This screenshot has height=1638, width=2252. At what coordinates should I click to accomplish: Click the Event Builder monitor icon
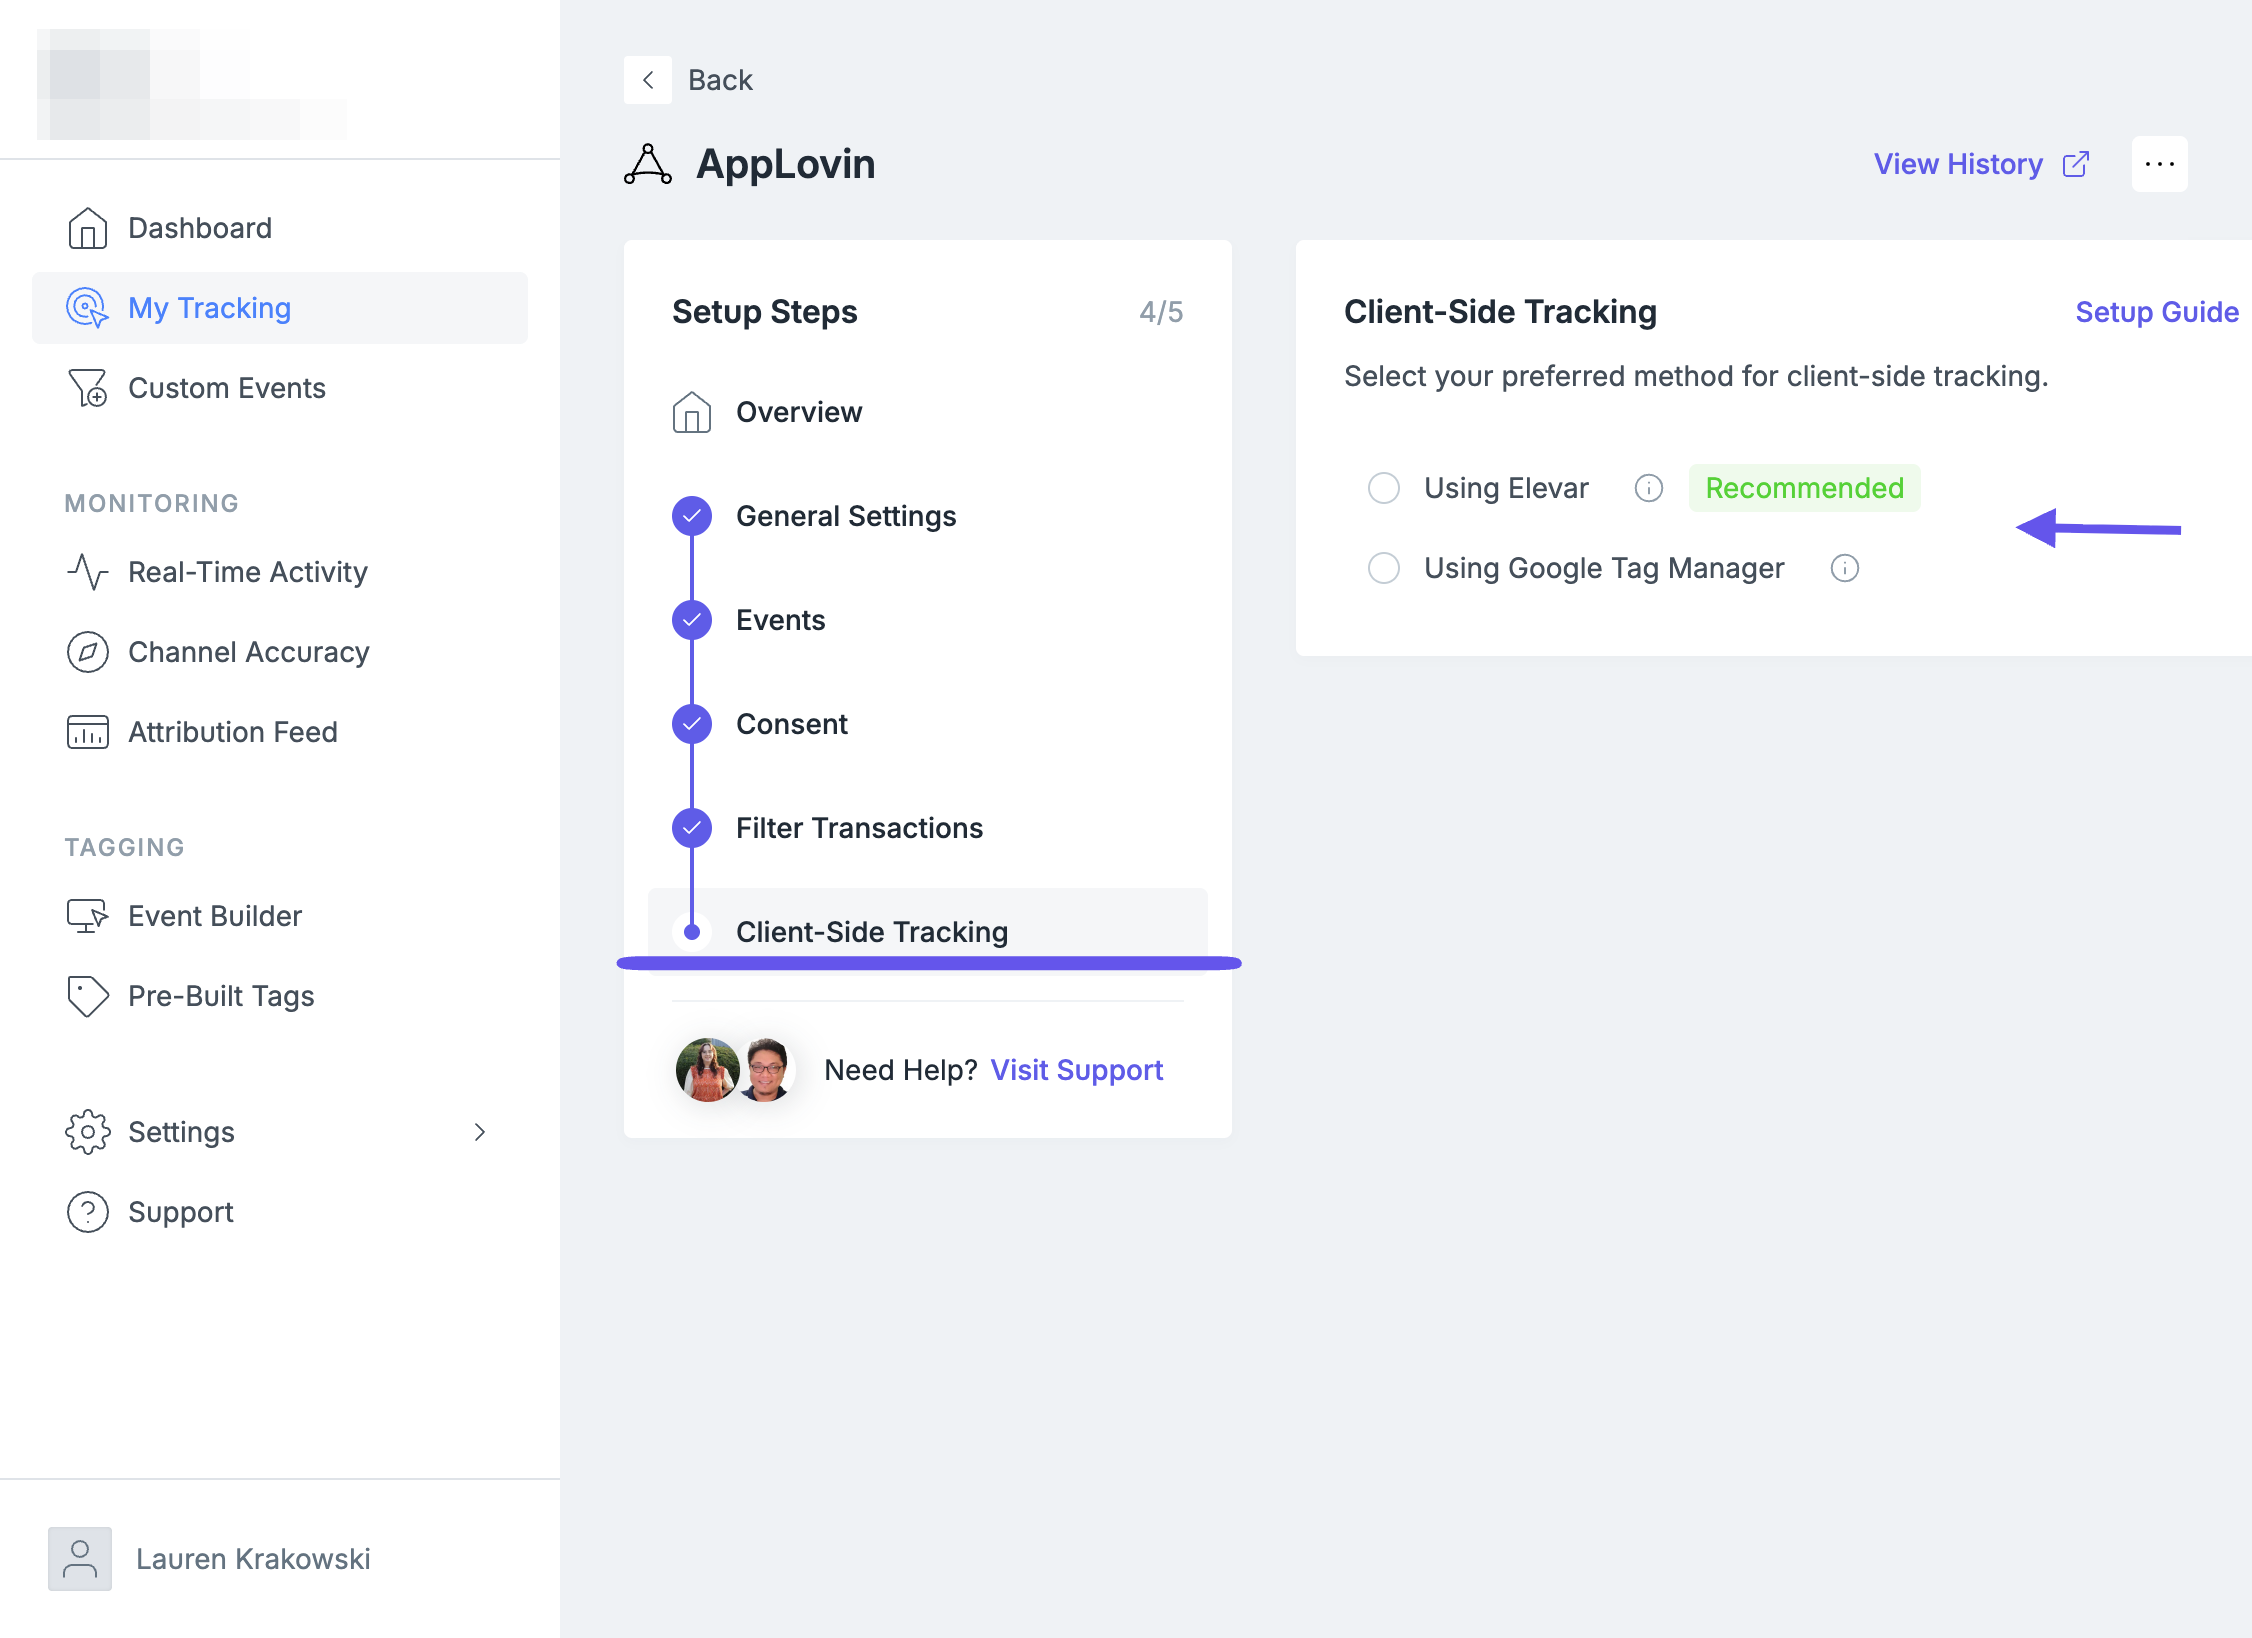[88, 916]
